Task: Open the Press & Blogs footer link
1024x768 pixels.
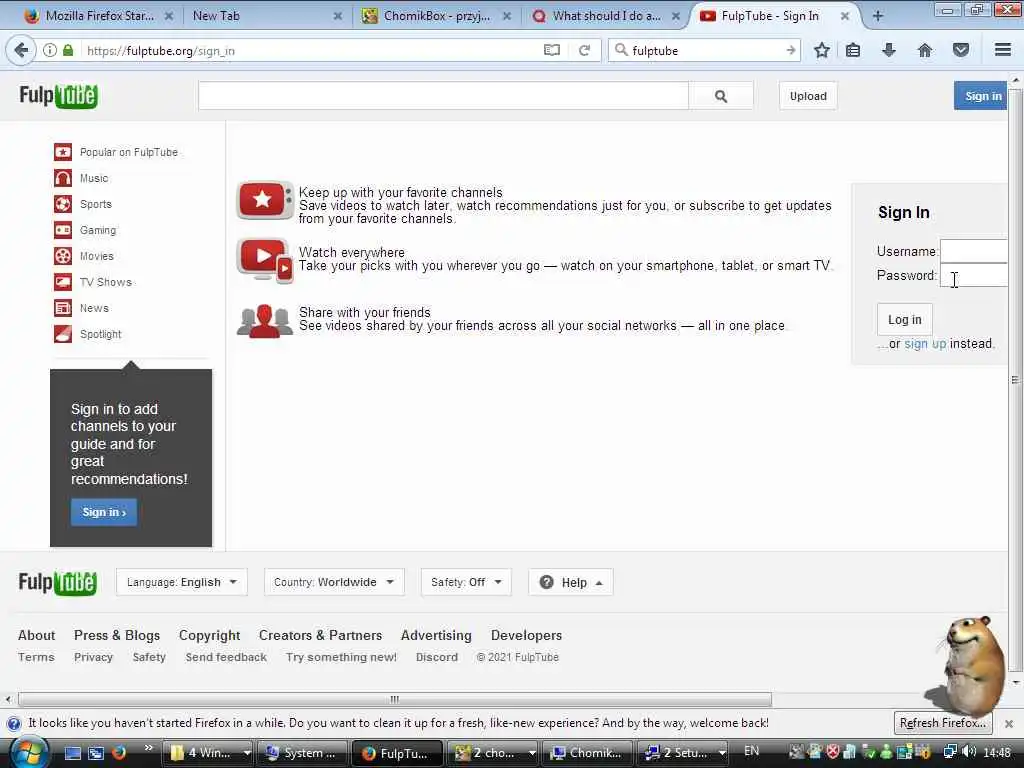Action: [x=117, y=635]
